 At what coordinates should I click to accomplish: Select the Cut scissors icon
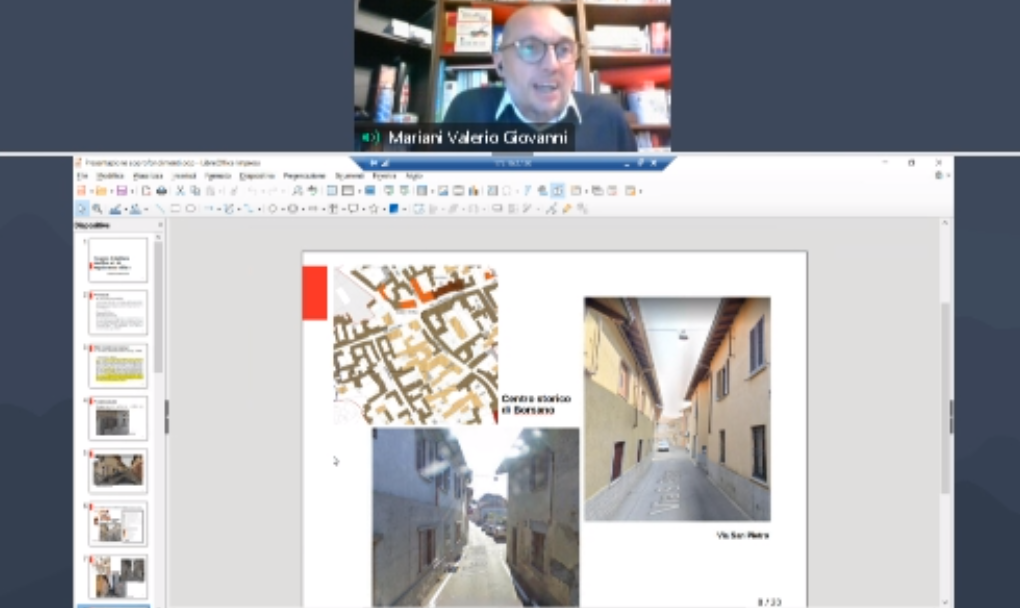[181, 191]
